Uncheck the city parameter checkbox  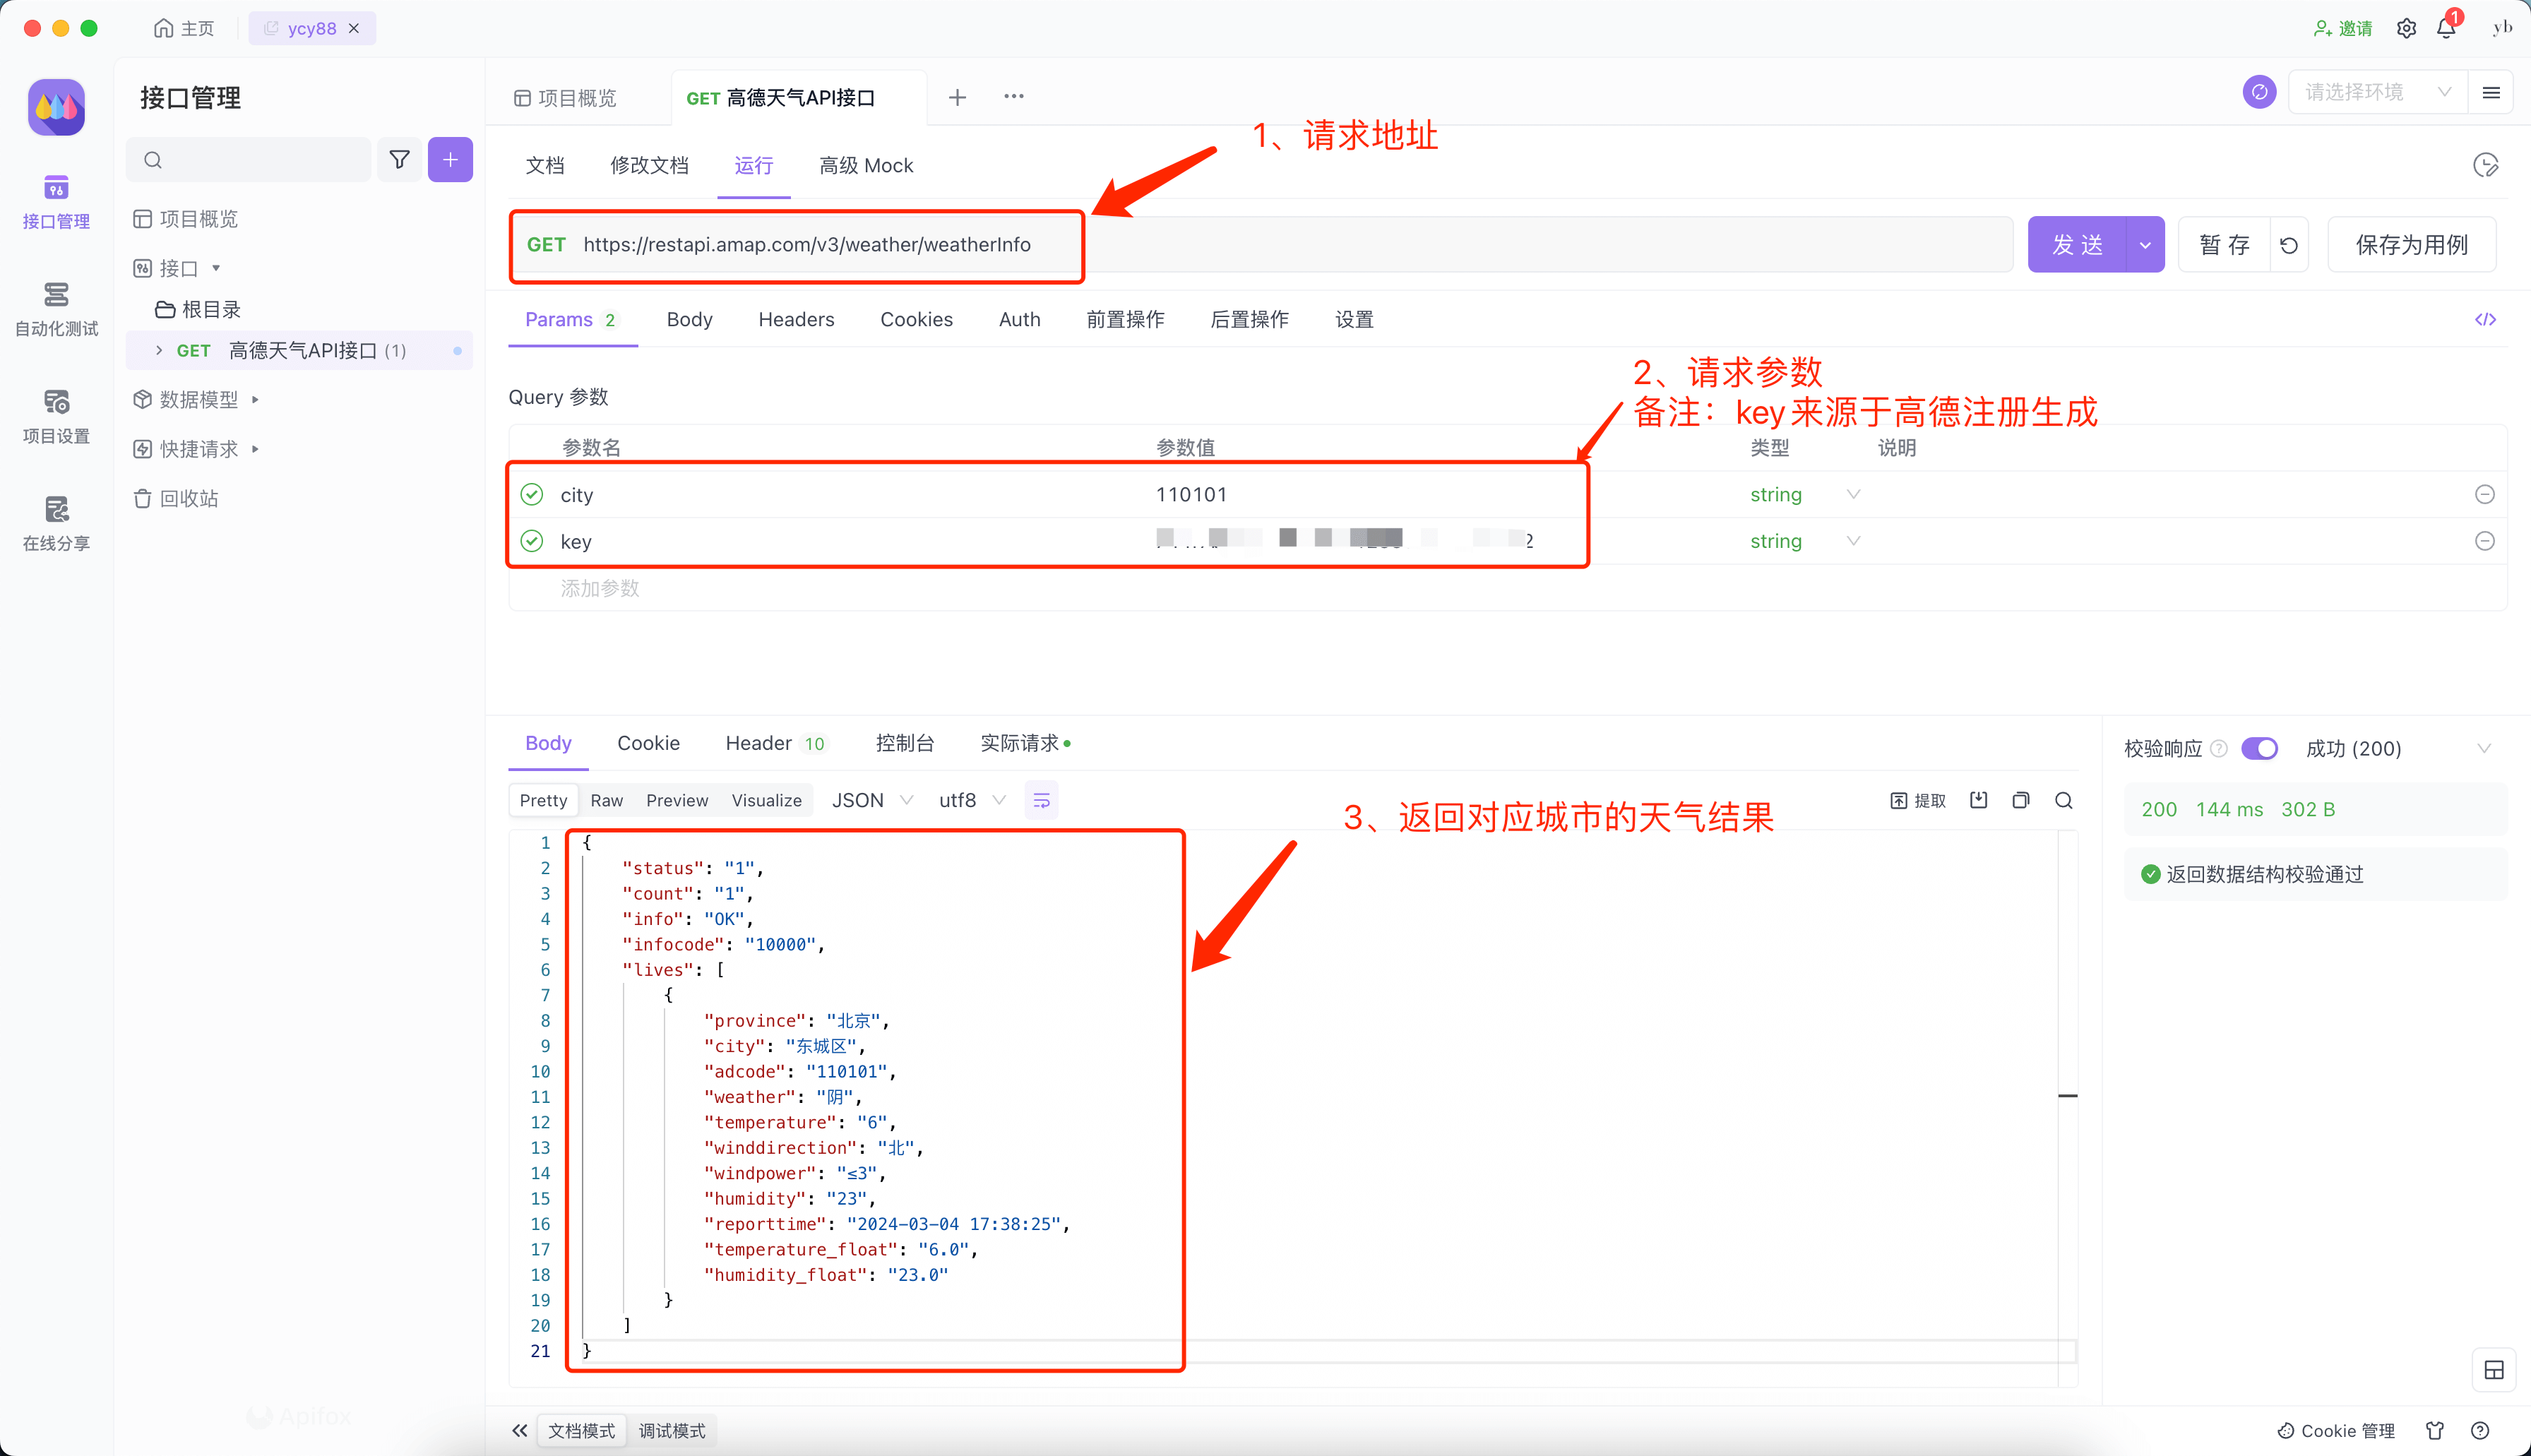[532, 494]
